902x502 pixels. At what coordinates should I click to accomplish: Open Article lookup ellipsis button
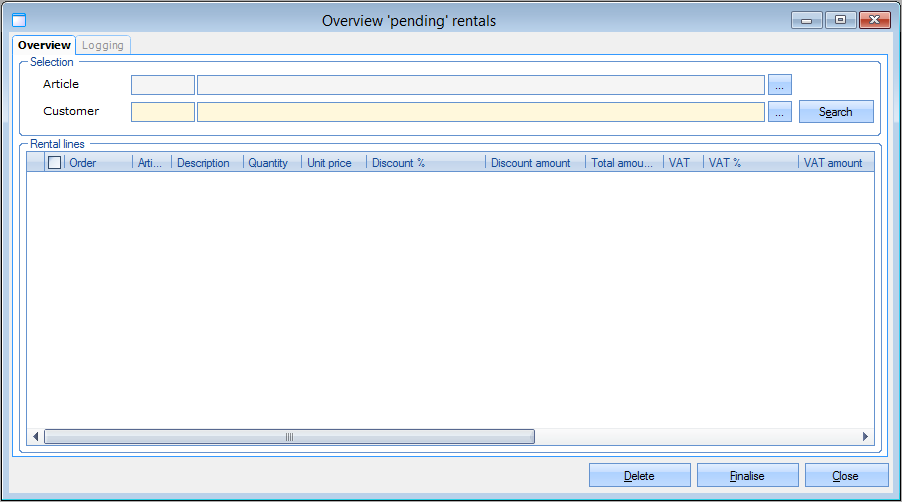(779, 85)
